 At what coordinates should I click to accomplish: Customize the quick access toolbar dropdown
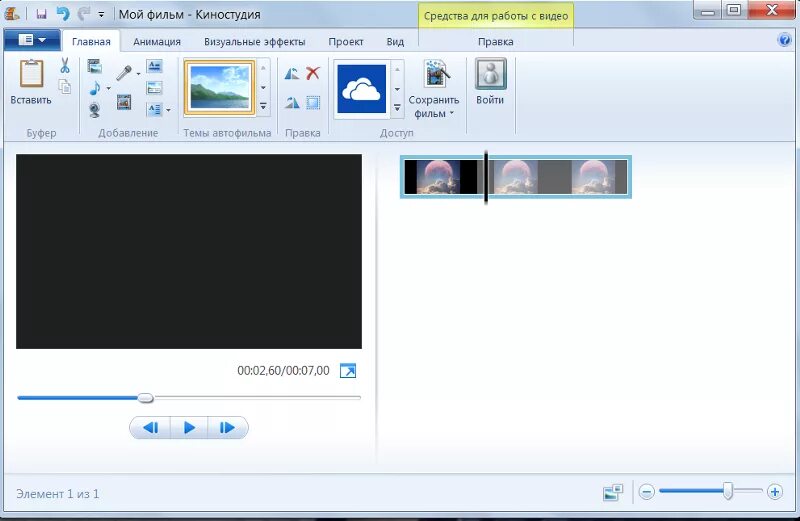[x=101, y=15]
